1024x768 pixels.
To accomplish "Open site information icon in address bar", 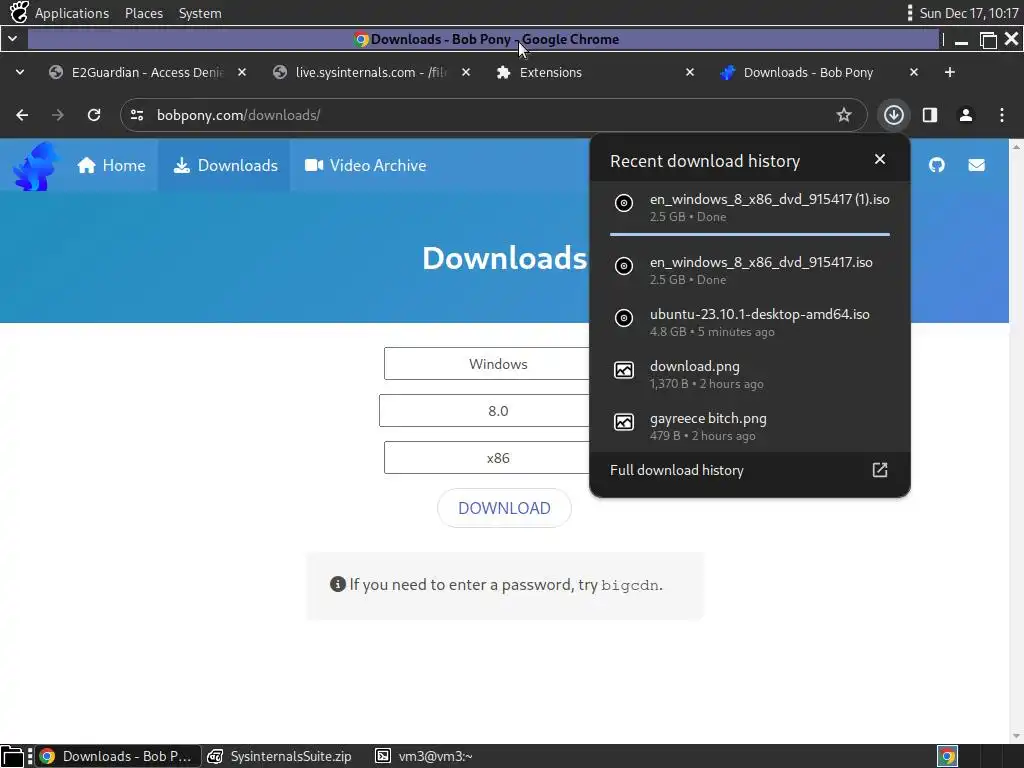I will 137,115.
